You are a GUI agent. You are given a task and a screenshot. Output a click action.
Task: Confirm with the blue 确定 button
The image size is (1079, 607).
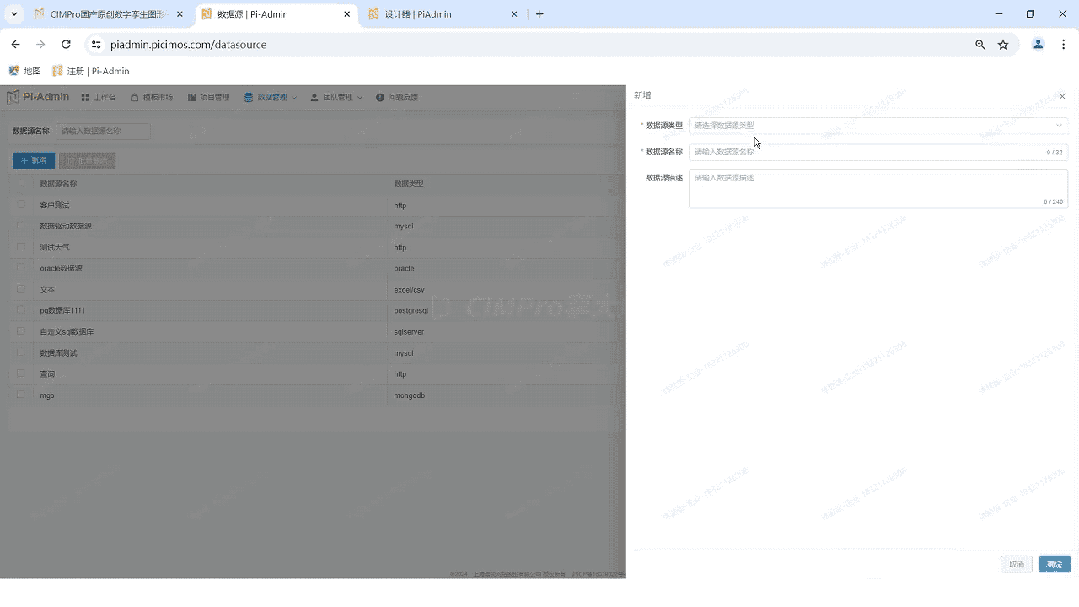pyautogui.click(x=1054, y=564)
